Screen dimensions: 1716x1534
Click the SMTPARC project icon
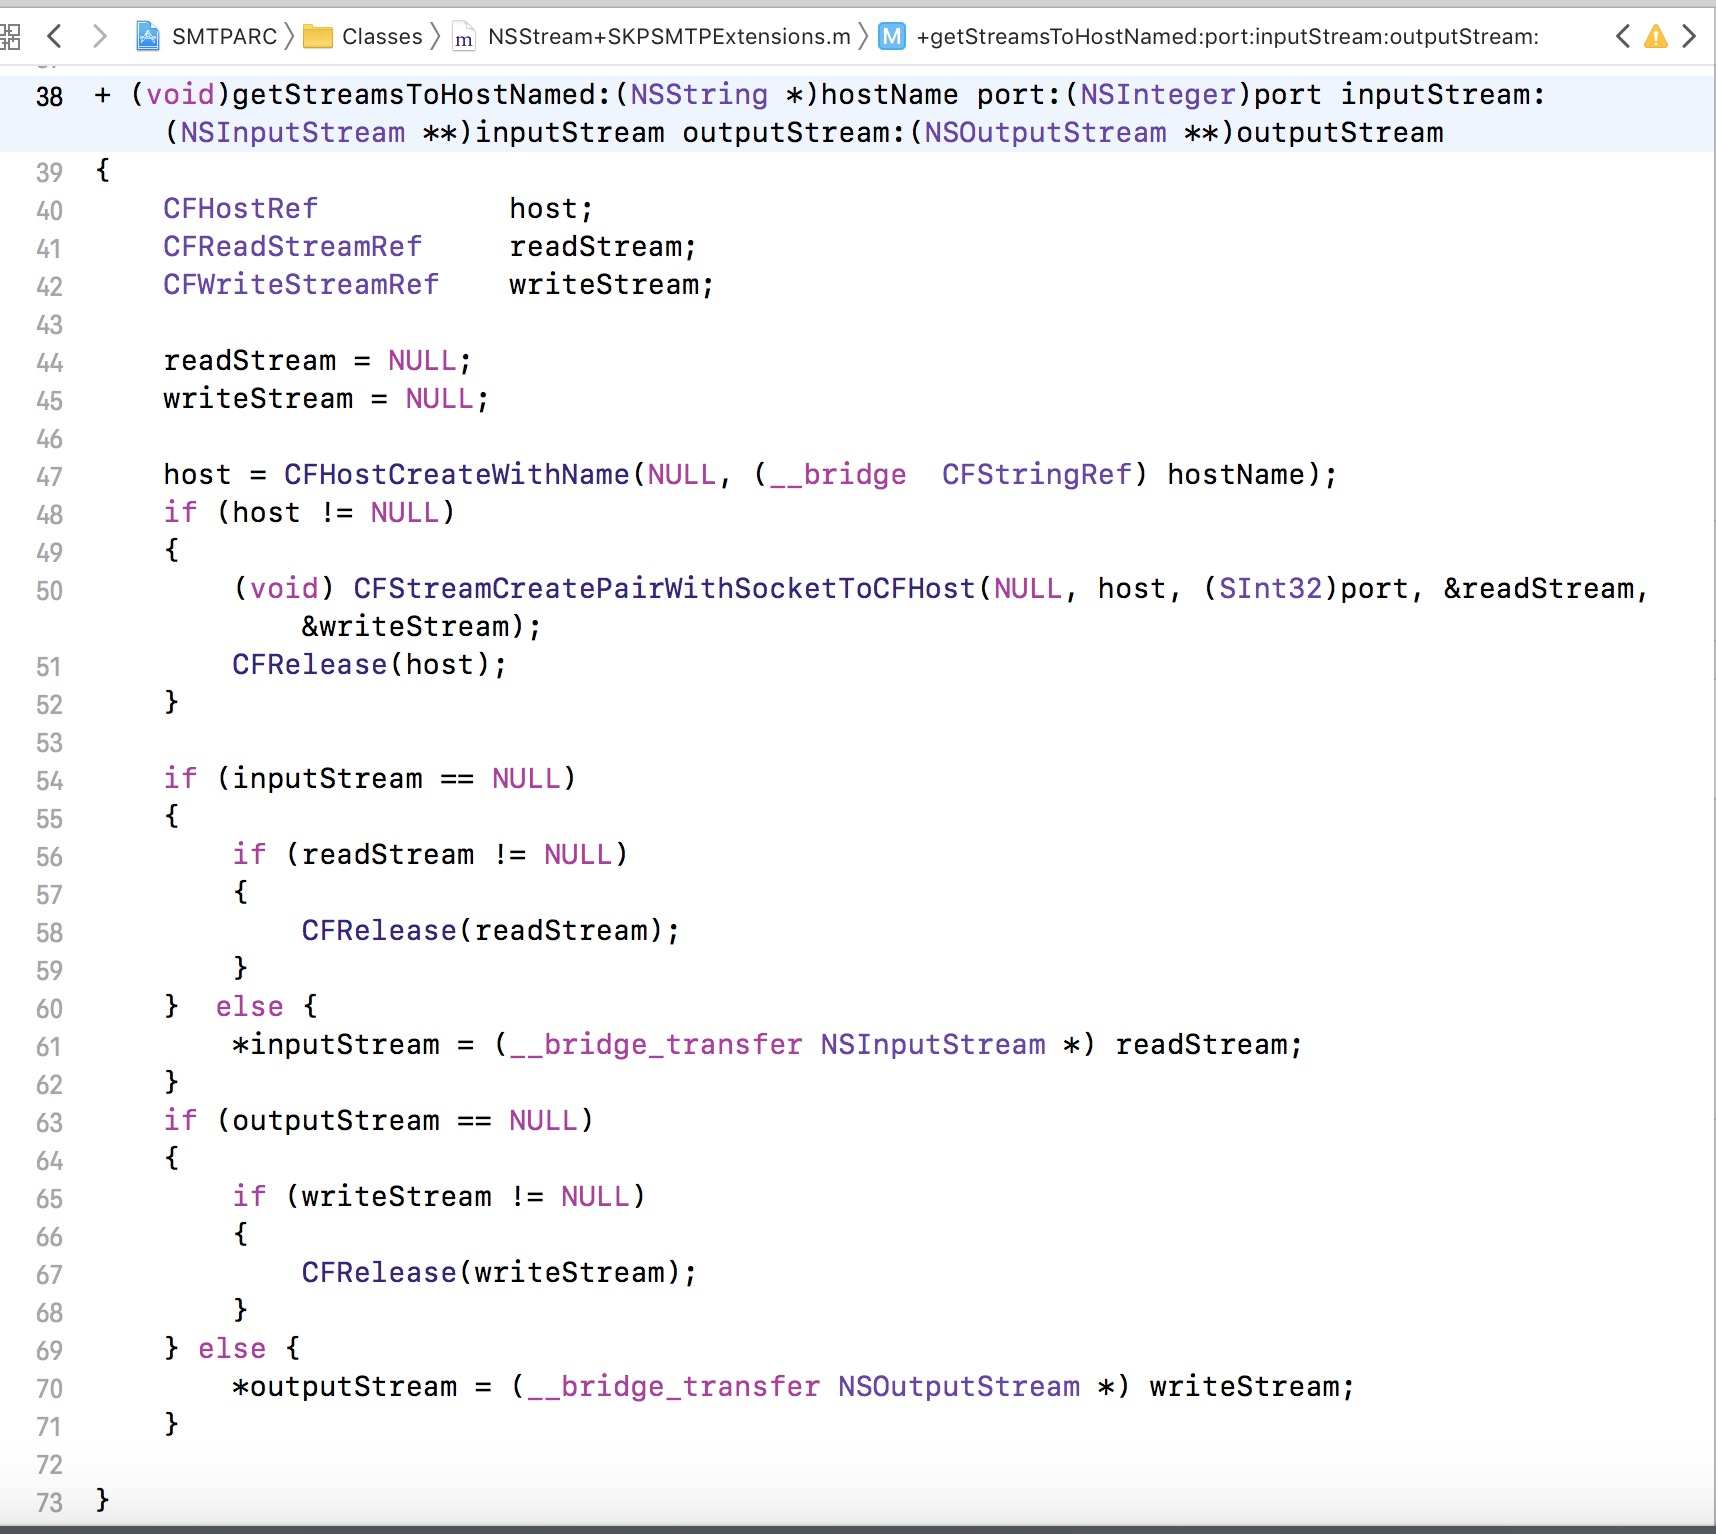coord(148,37)
